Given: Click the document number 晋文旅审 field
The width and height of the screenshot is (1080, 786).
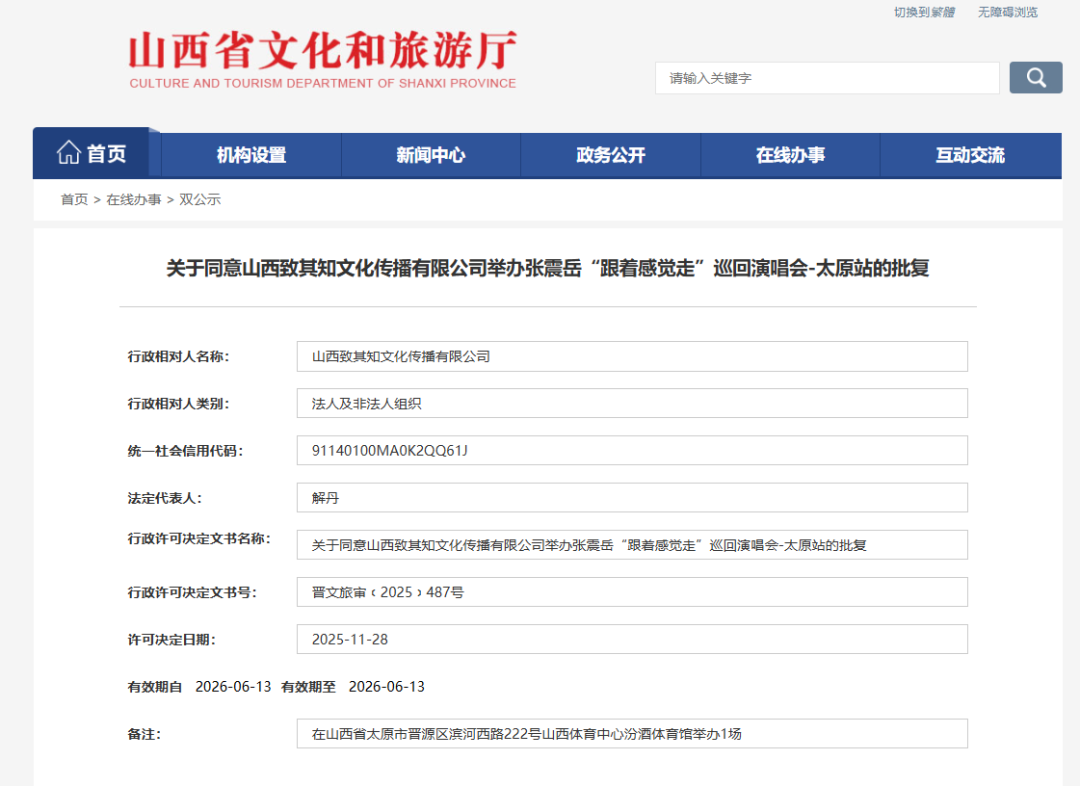Looking at the screenshot, I should [x=632, y=592].
